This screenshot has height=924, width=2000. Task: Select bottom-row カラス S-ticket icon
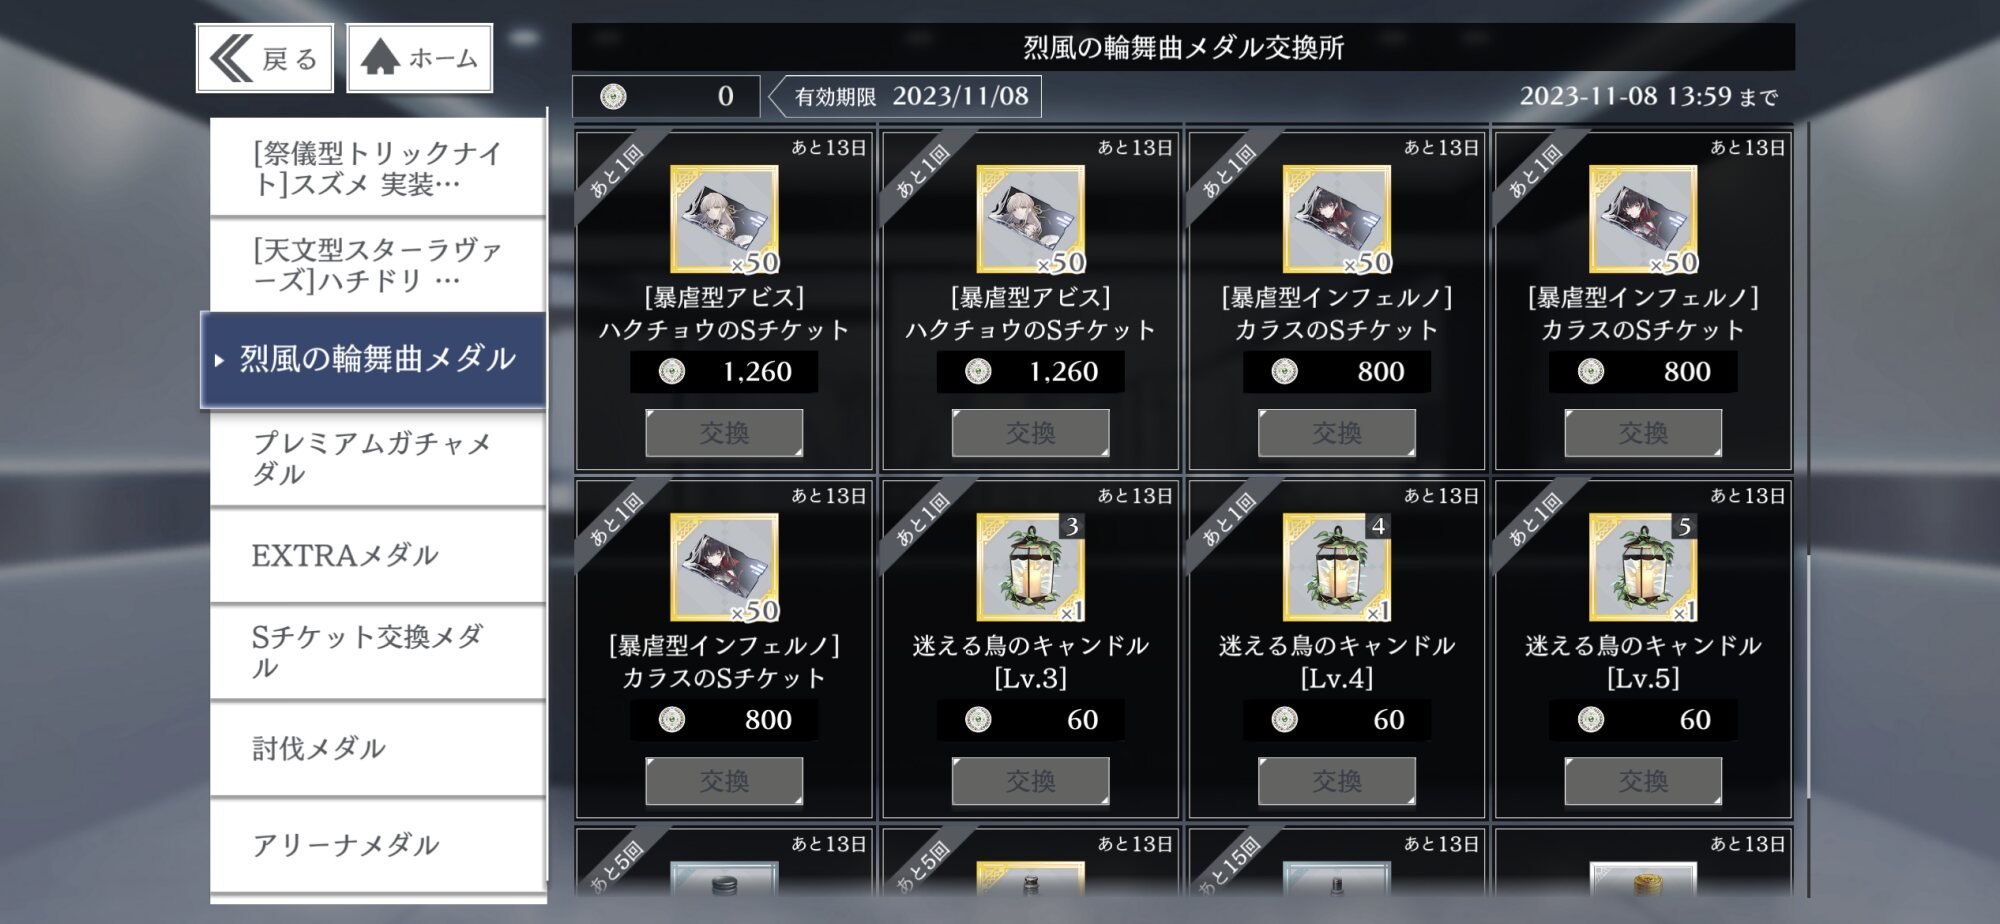click(x=724, y=567)
